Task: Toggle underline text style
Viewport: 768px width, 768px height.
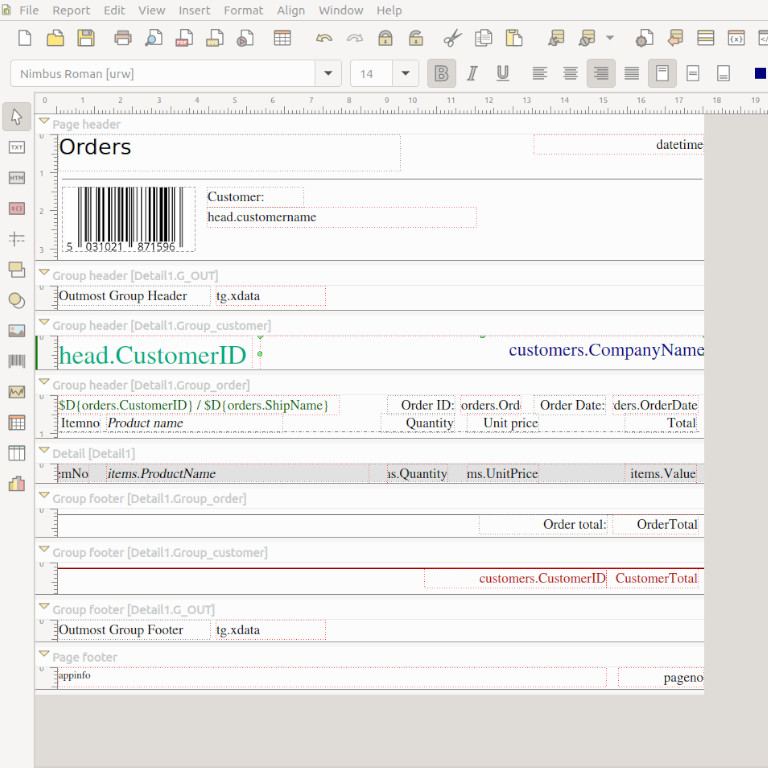Action: (x=502, y=74)
